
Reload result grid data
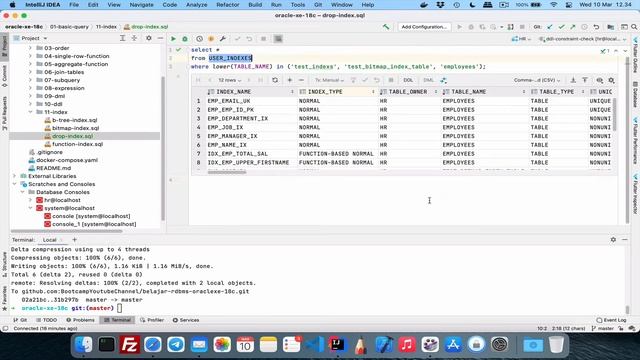(x=275, y=80)
